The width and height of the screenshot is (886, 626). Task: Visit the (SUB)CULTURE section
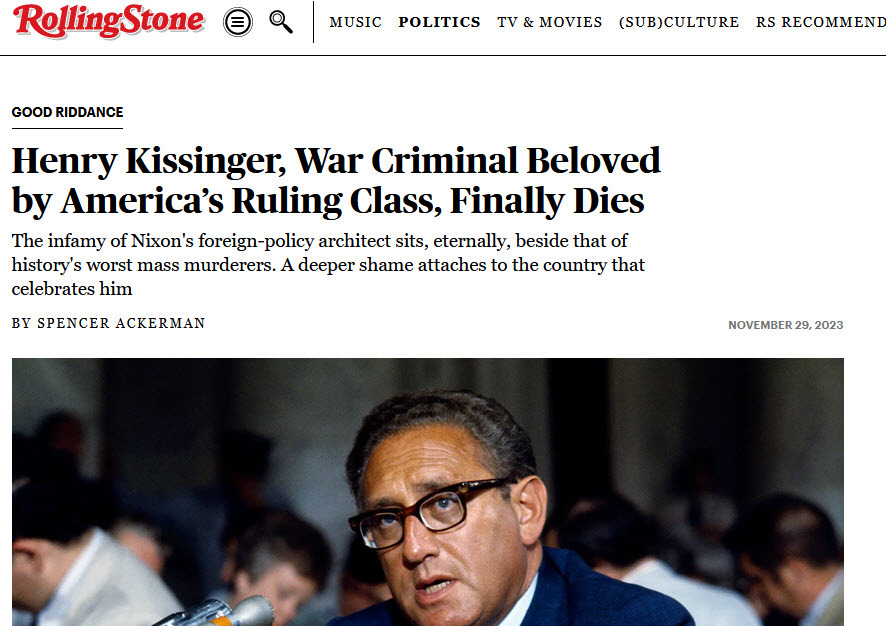click(679, 22)
